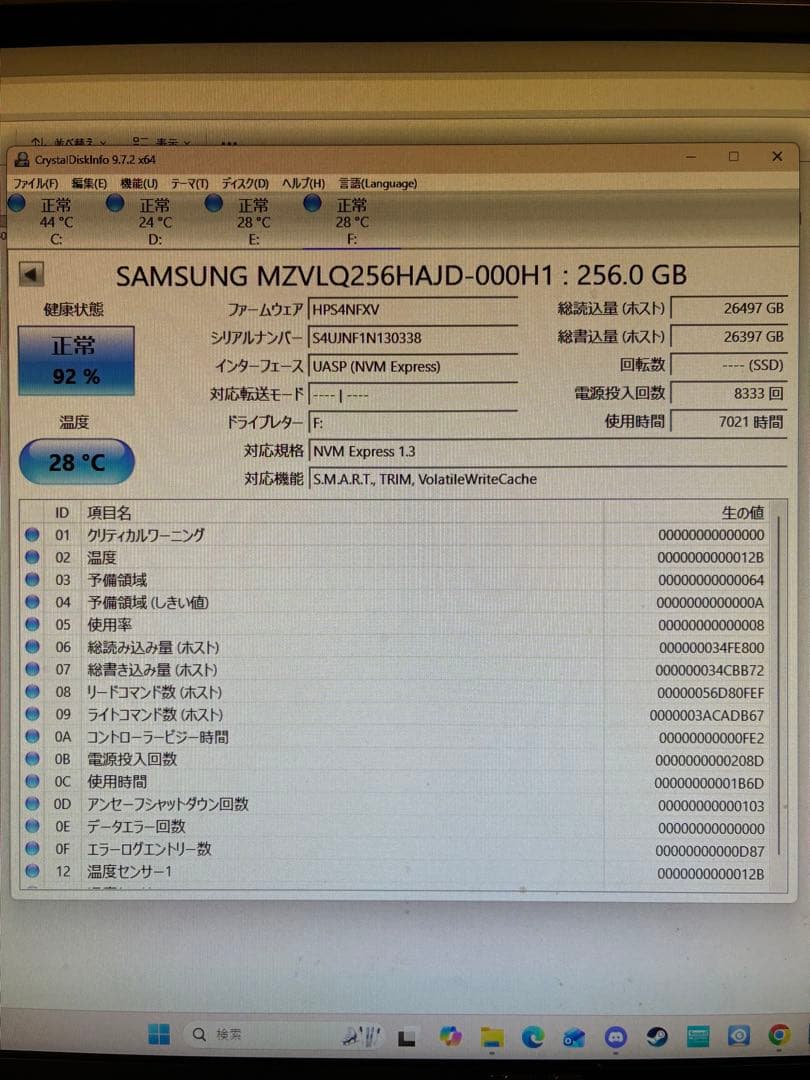810x1080 pixels.
Task: Click the firmware field HPS4NFXV
Action: click(x=413, y=309)
